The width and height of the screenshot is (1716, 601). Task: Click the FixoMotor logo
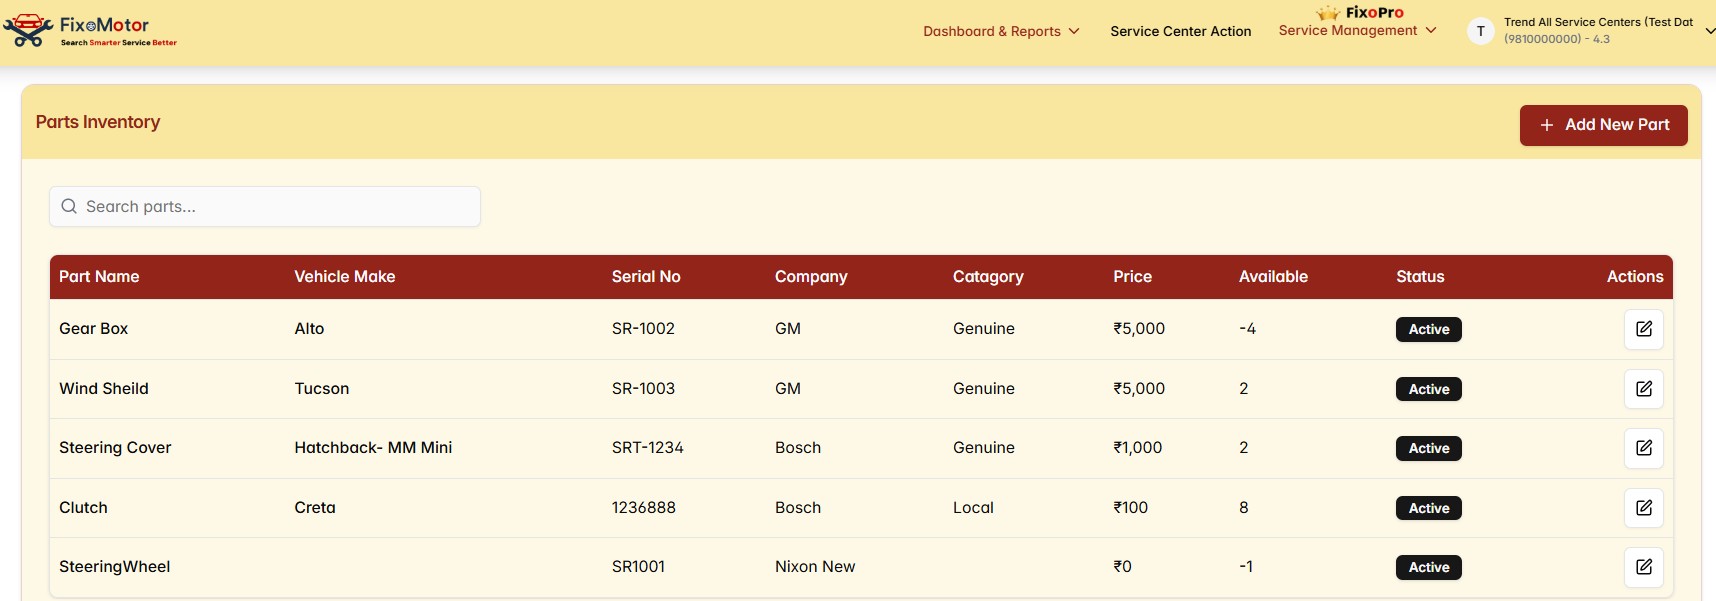click(x=90, y=30)
